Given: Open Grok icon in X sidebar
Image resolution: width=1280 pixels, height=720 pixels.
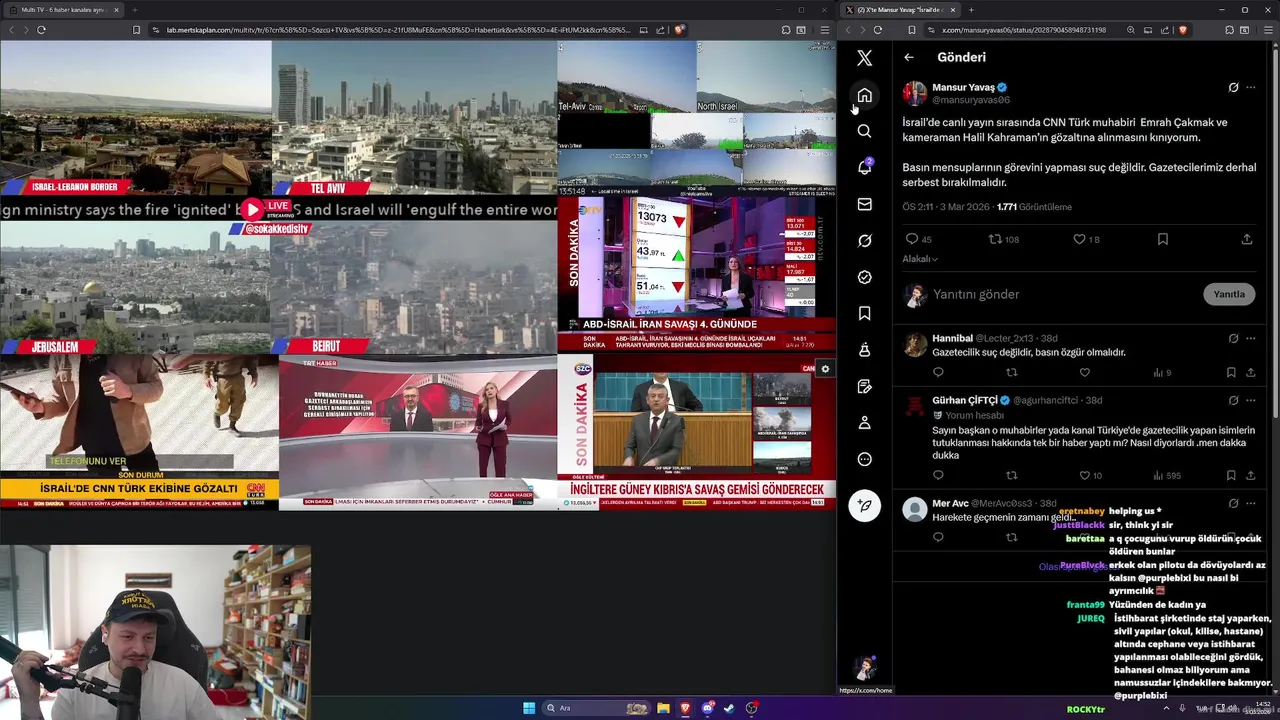Looking at the screenshot, I should (x=864, y=240).
